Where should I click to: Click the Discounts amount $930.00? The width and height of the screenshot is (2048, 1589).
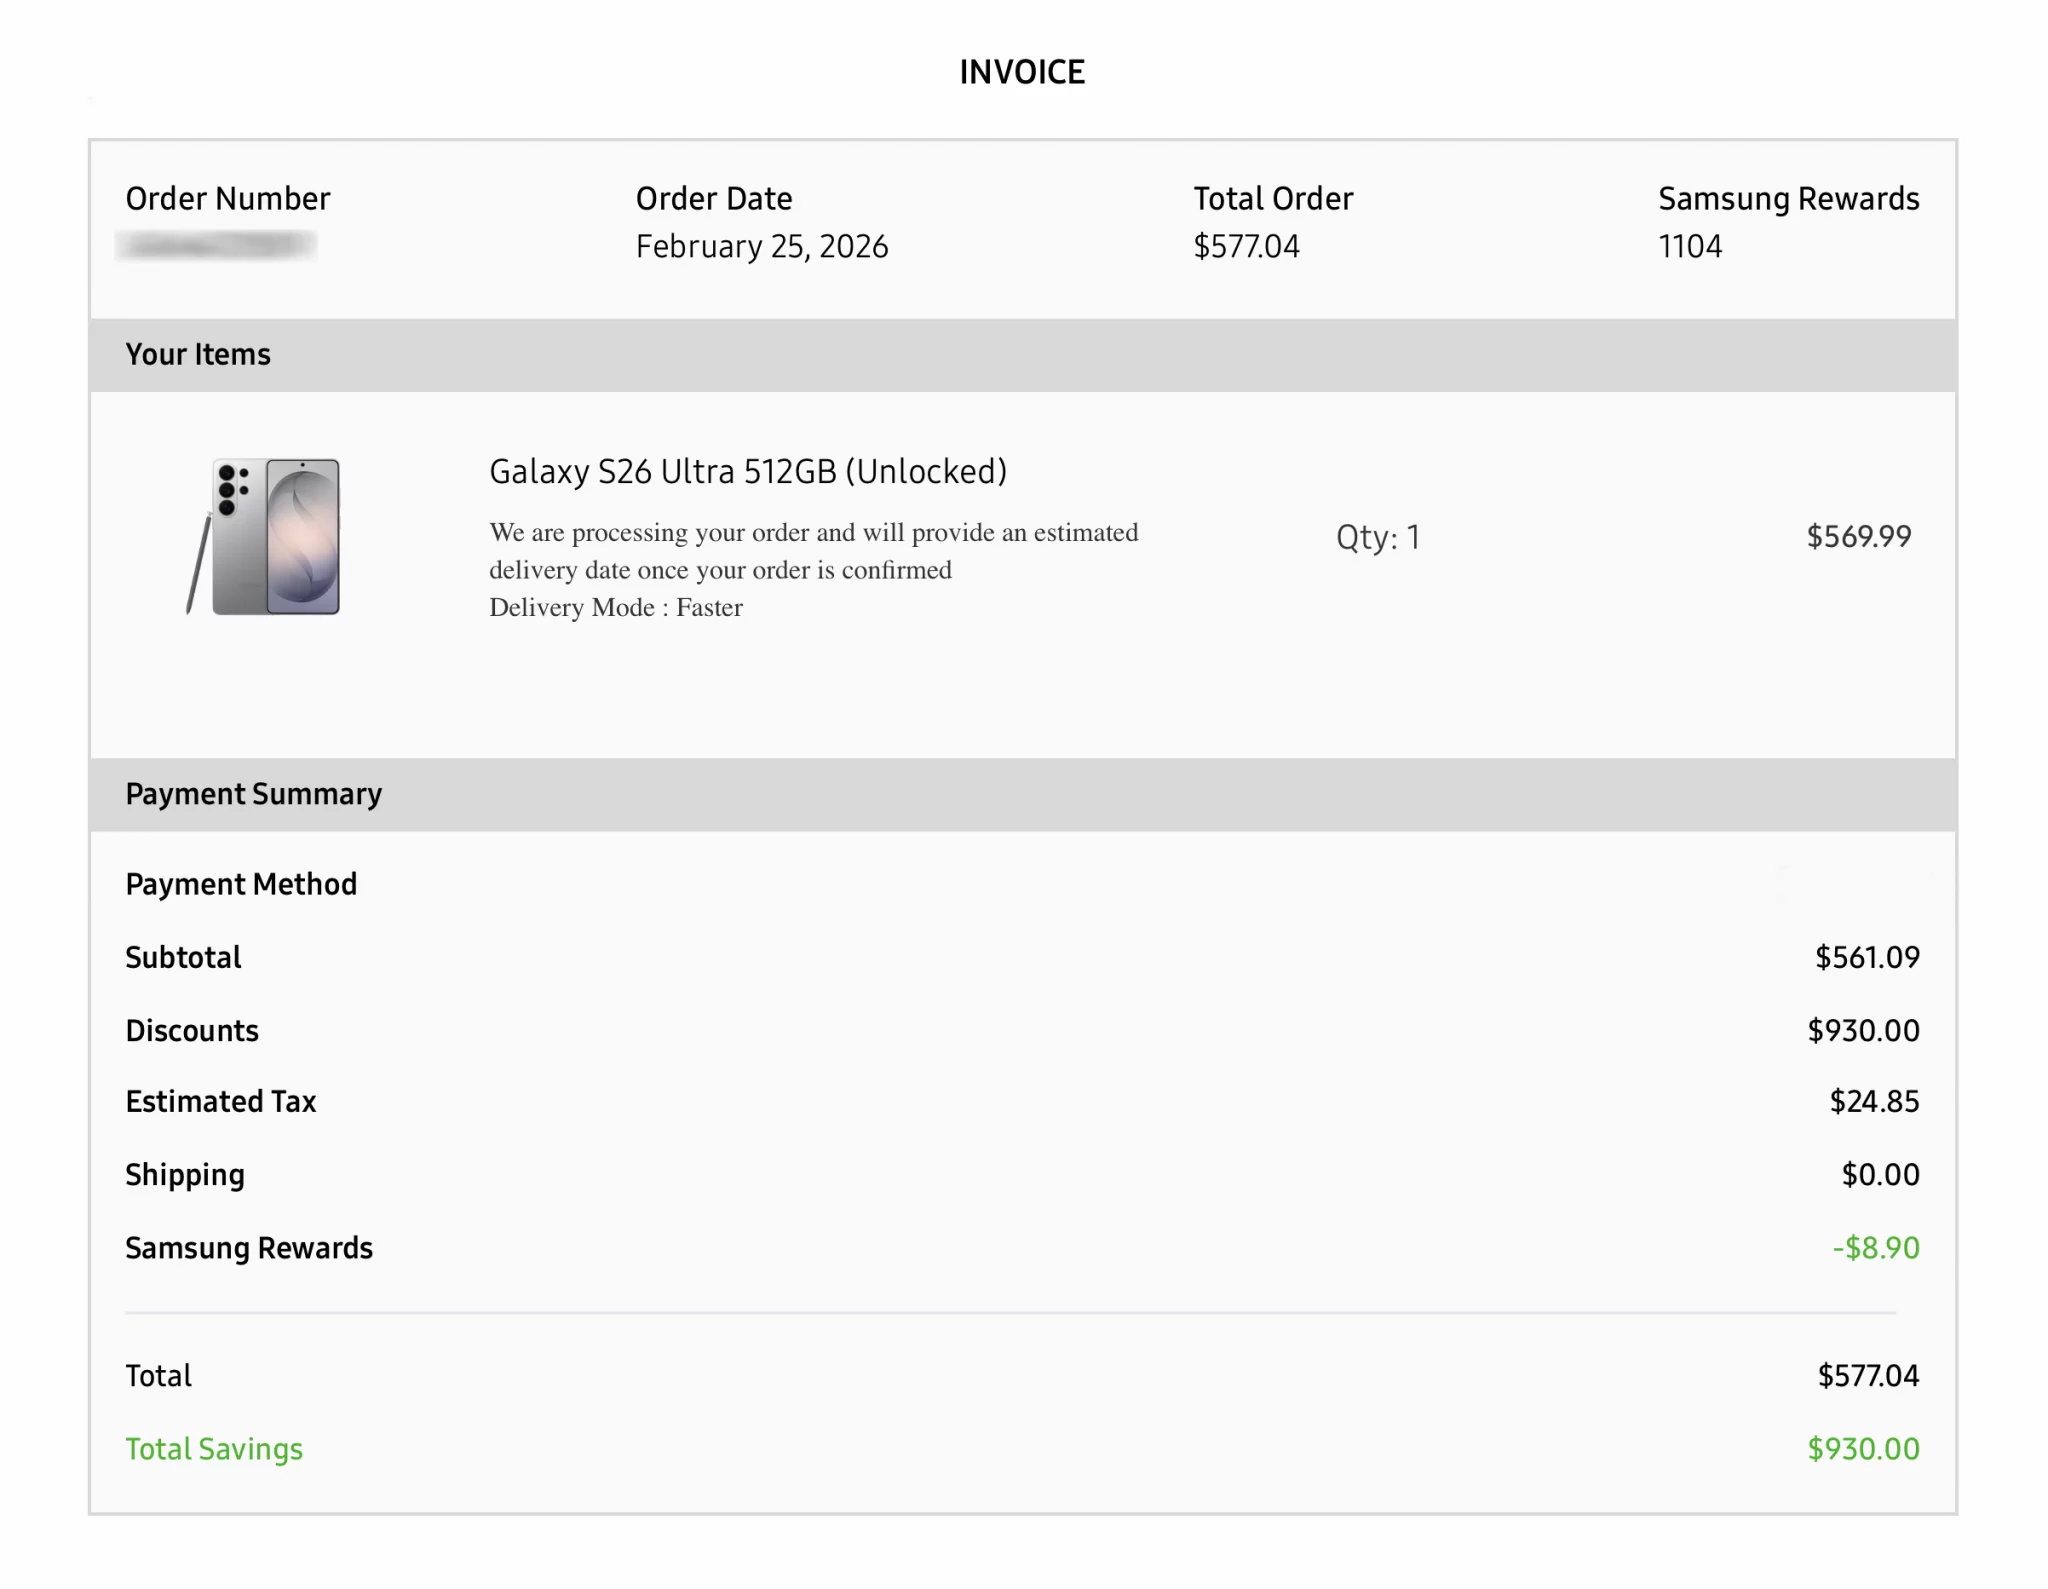tap(1863, 1031)
